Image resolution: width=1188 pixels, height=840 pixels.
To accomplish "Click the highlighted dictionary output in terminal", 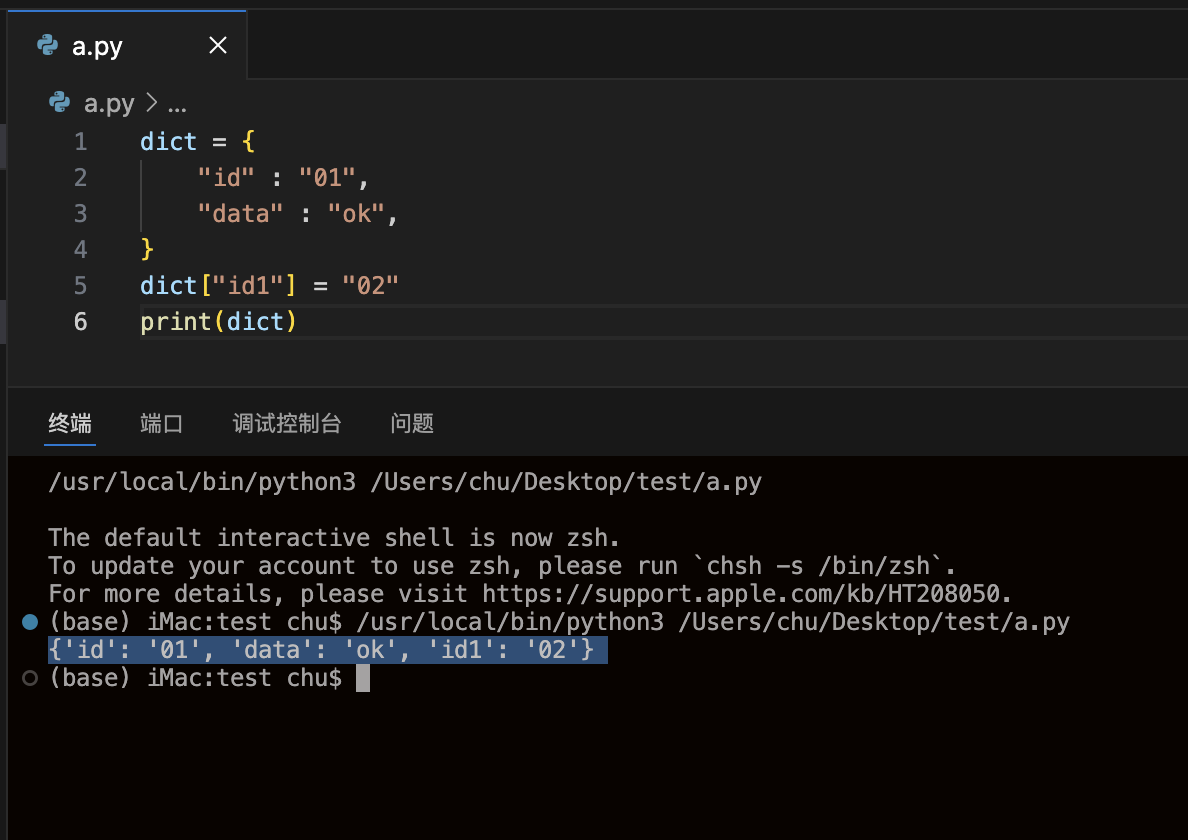I will click(x=327, y=651).
